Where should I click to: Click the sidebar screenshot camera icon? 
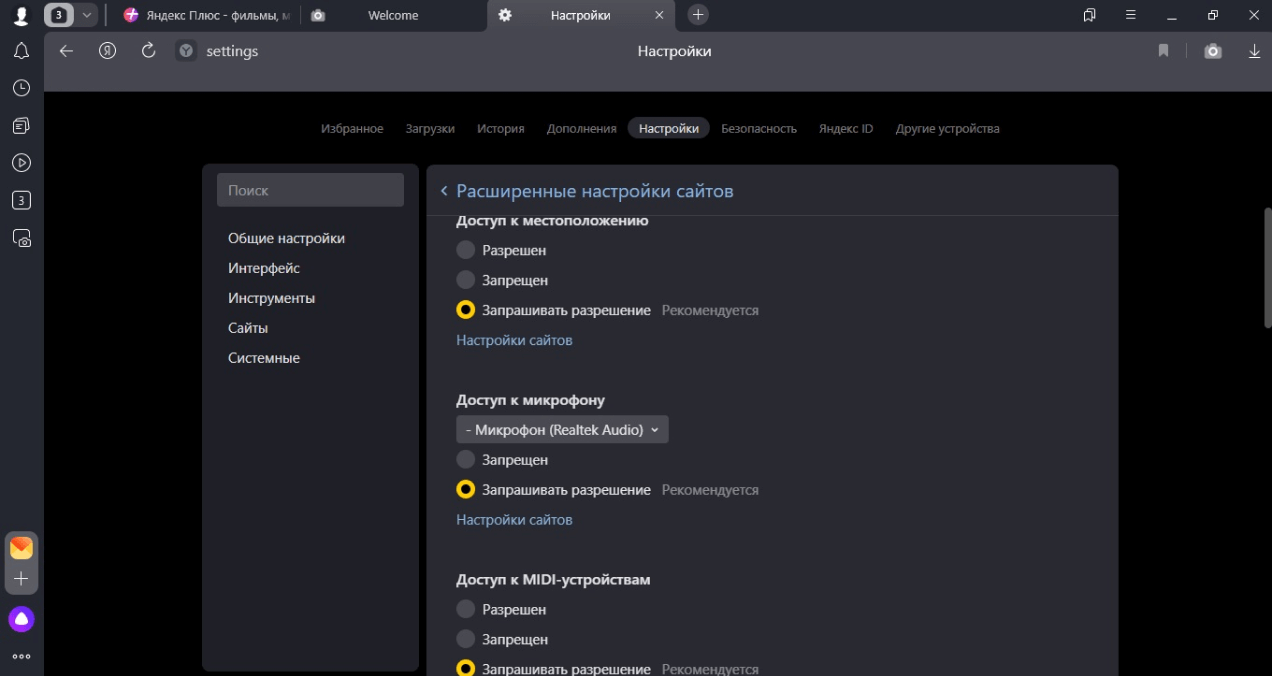[x=21, y=238]
